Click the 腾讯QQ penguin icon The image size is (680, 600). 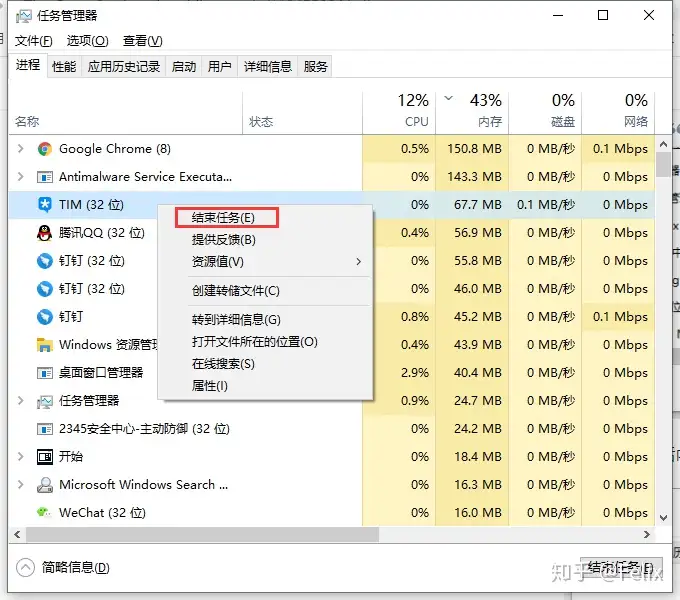pos(45,233)
